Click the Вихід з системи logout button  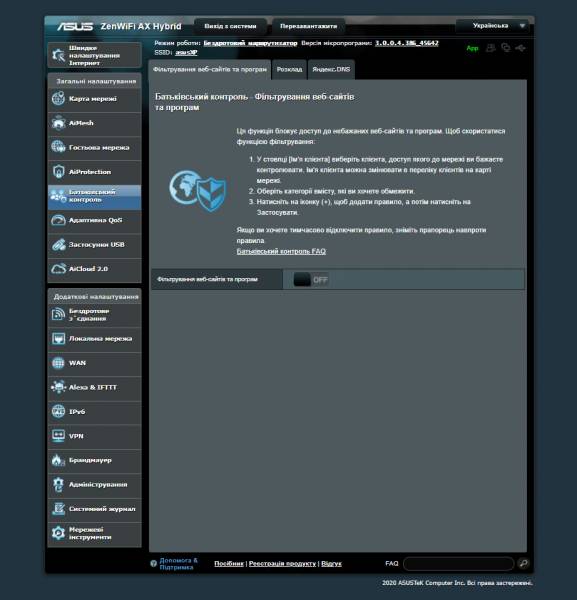pos(230,26)
